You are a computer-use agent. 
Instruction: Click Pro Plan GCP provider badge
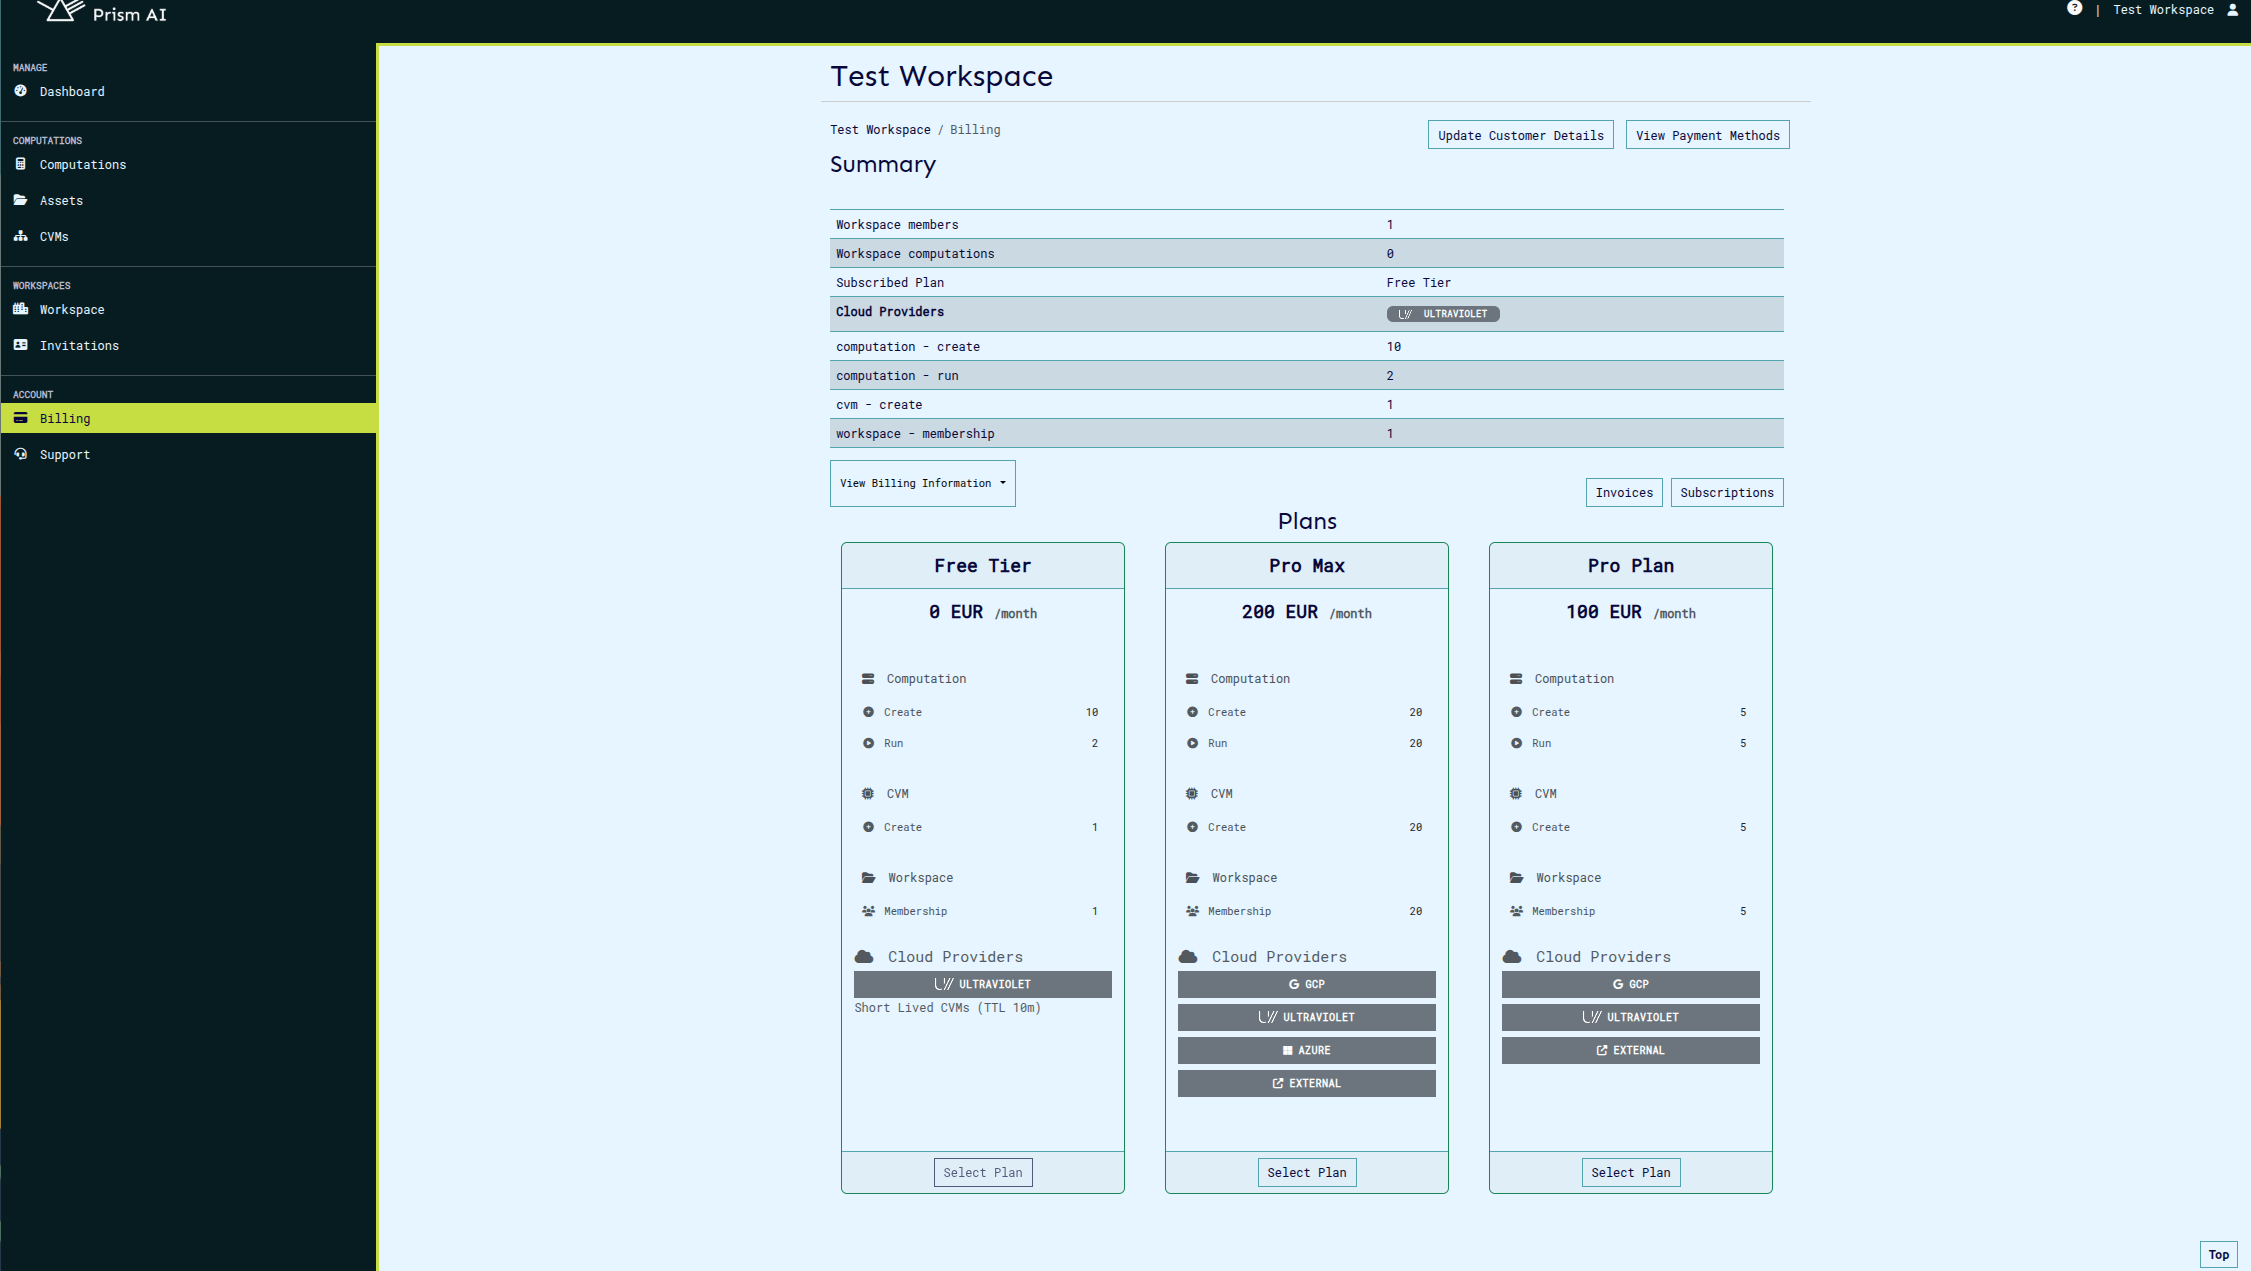click(1630, 984)
